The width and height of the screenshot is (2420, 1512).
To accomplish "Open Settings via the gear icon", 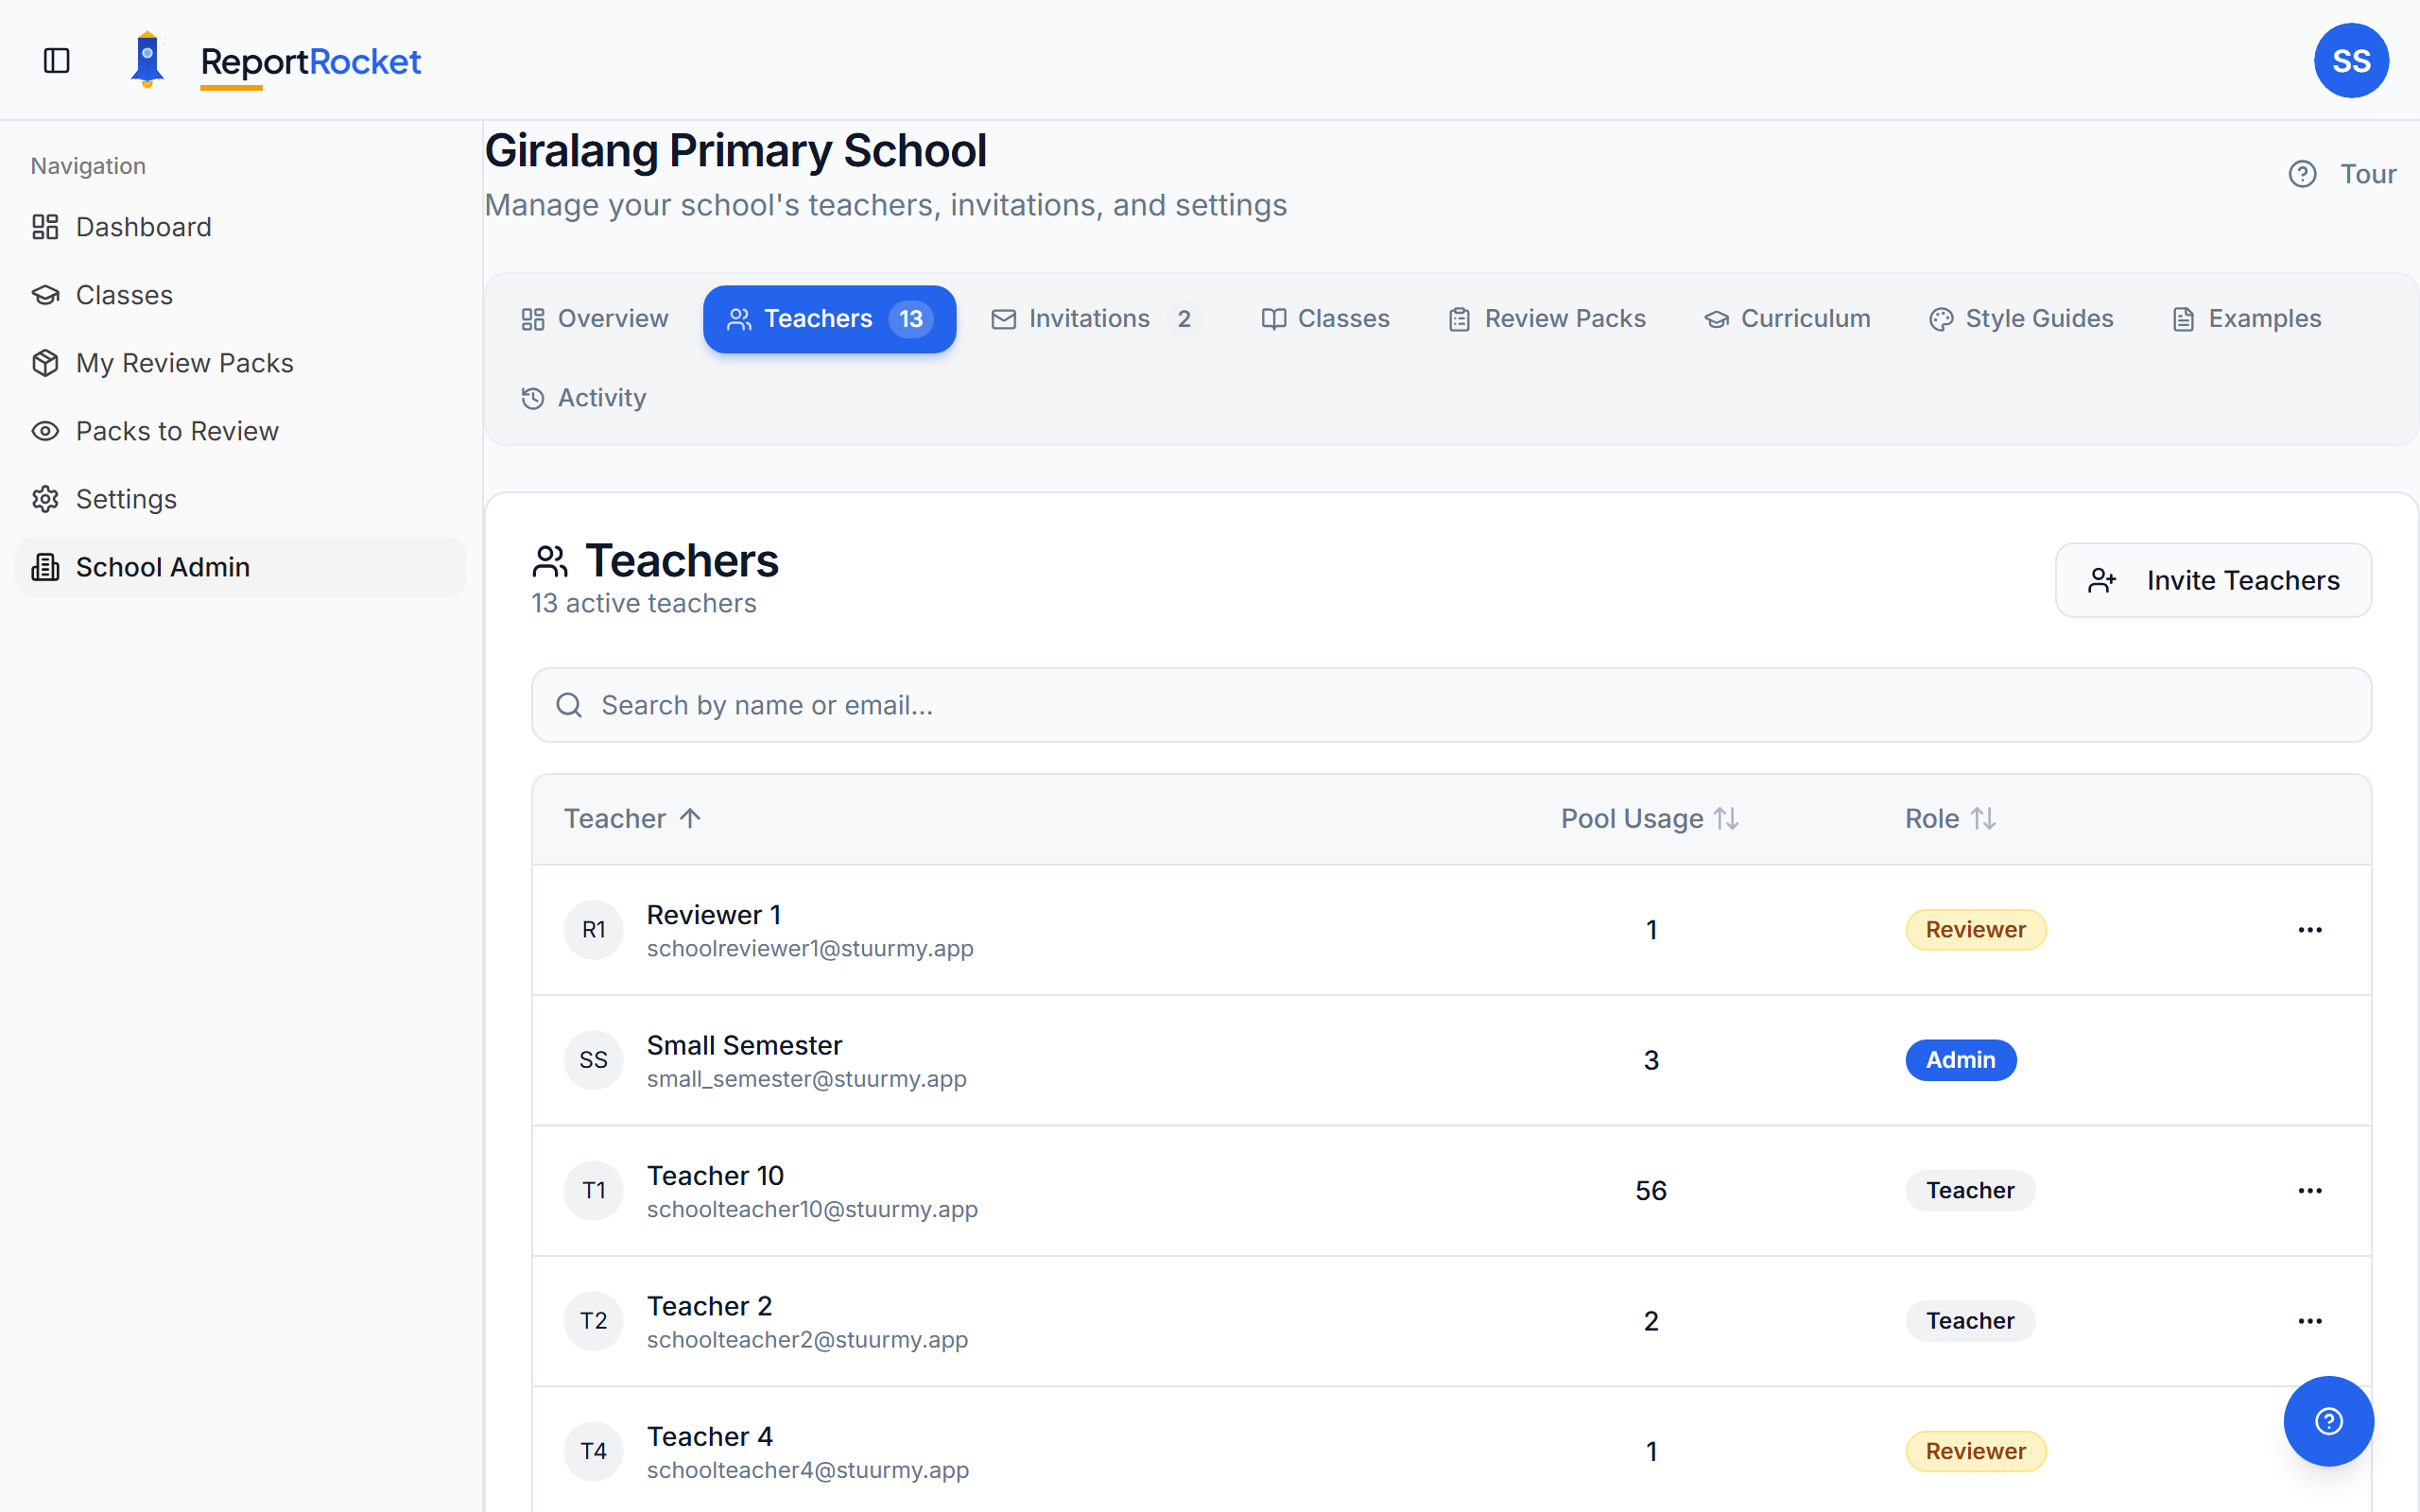I will pyautogui.click(x=45, y=498).
